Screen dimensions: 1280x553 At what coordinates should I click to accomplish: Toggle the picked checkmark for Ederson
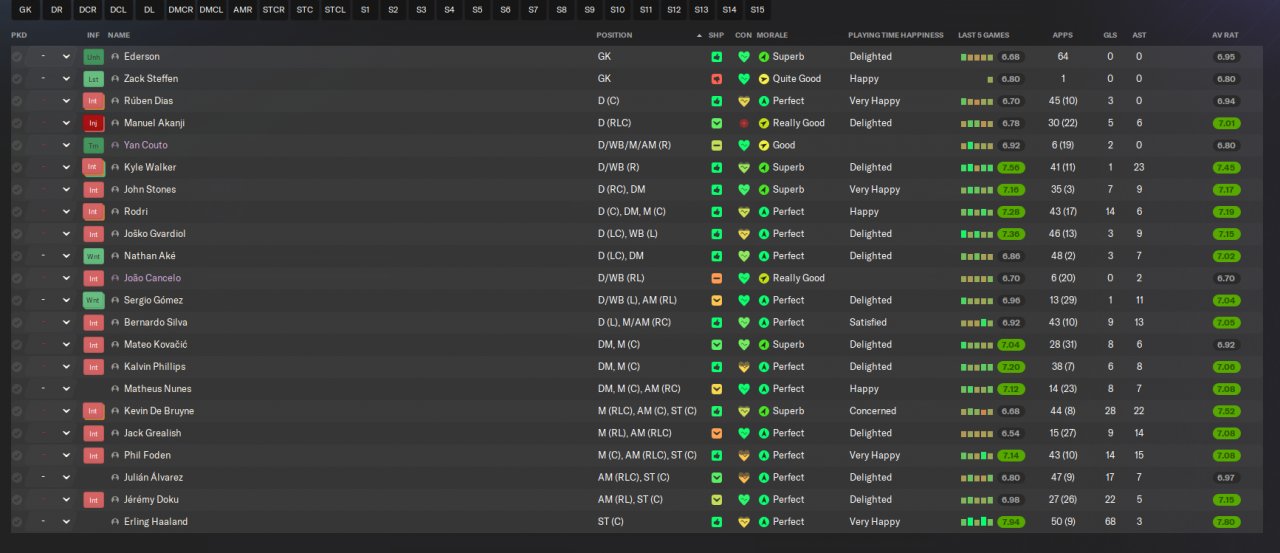tap(16, 57)
